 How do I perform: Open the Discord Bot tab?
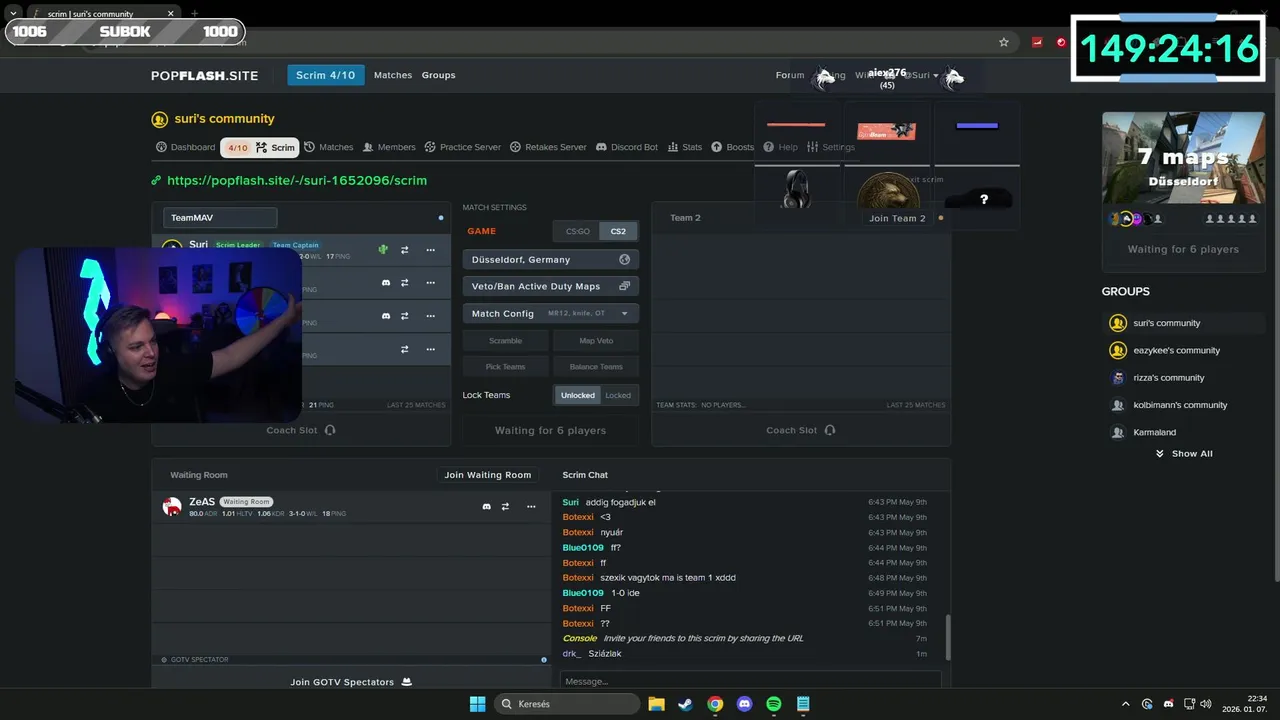pyautogui.click(x=627, y=147)
